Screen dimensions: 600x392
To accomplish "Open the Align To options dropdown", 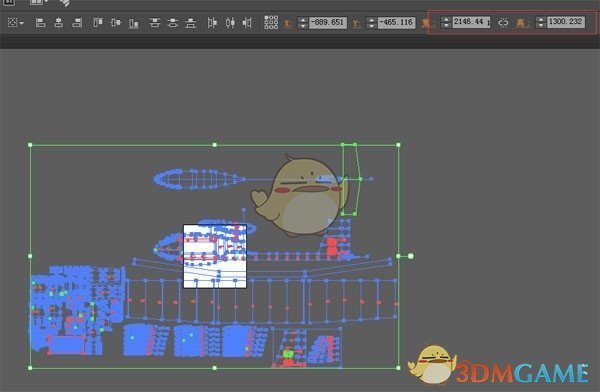I will click(x=16, y=23).
